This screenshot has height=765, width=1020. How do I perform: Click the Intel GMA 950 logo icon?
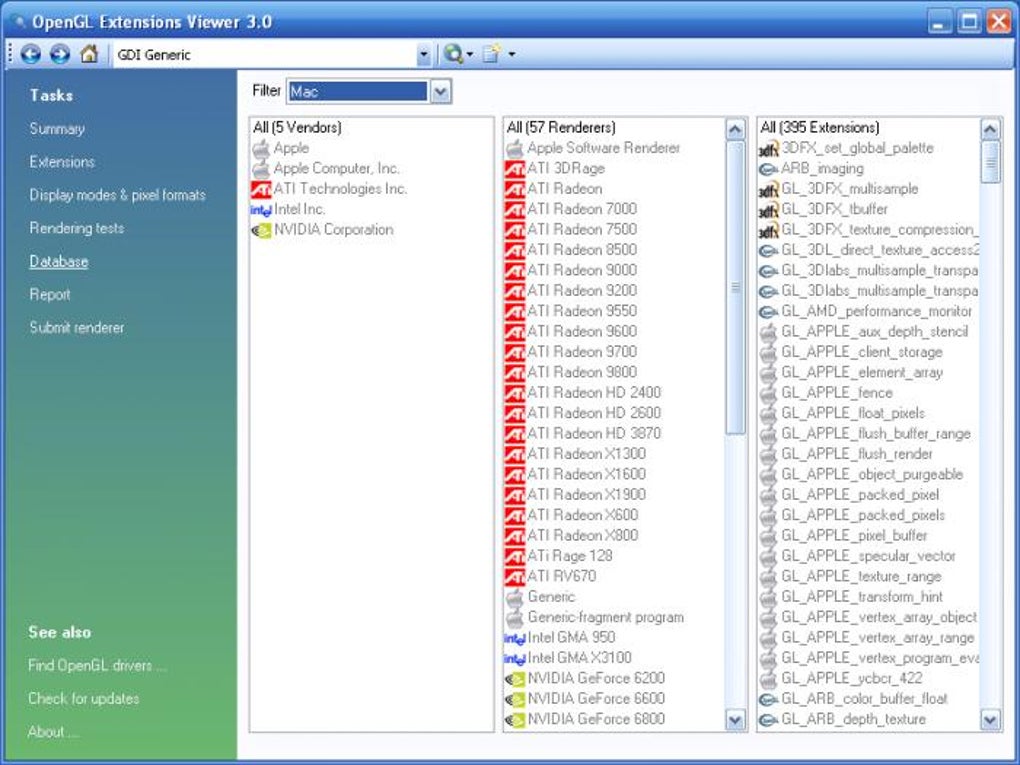click(x=515, y=639)
